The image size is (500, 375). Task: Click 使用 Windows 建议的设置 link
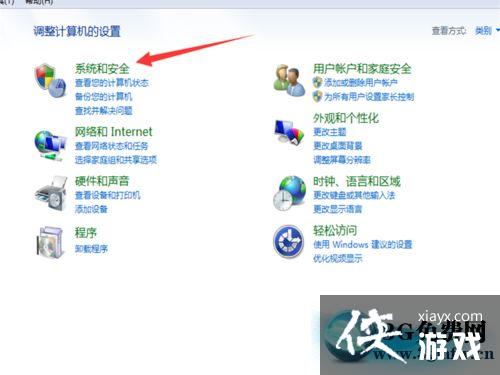pyautogui.click(x=363, y=244)
